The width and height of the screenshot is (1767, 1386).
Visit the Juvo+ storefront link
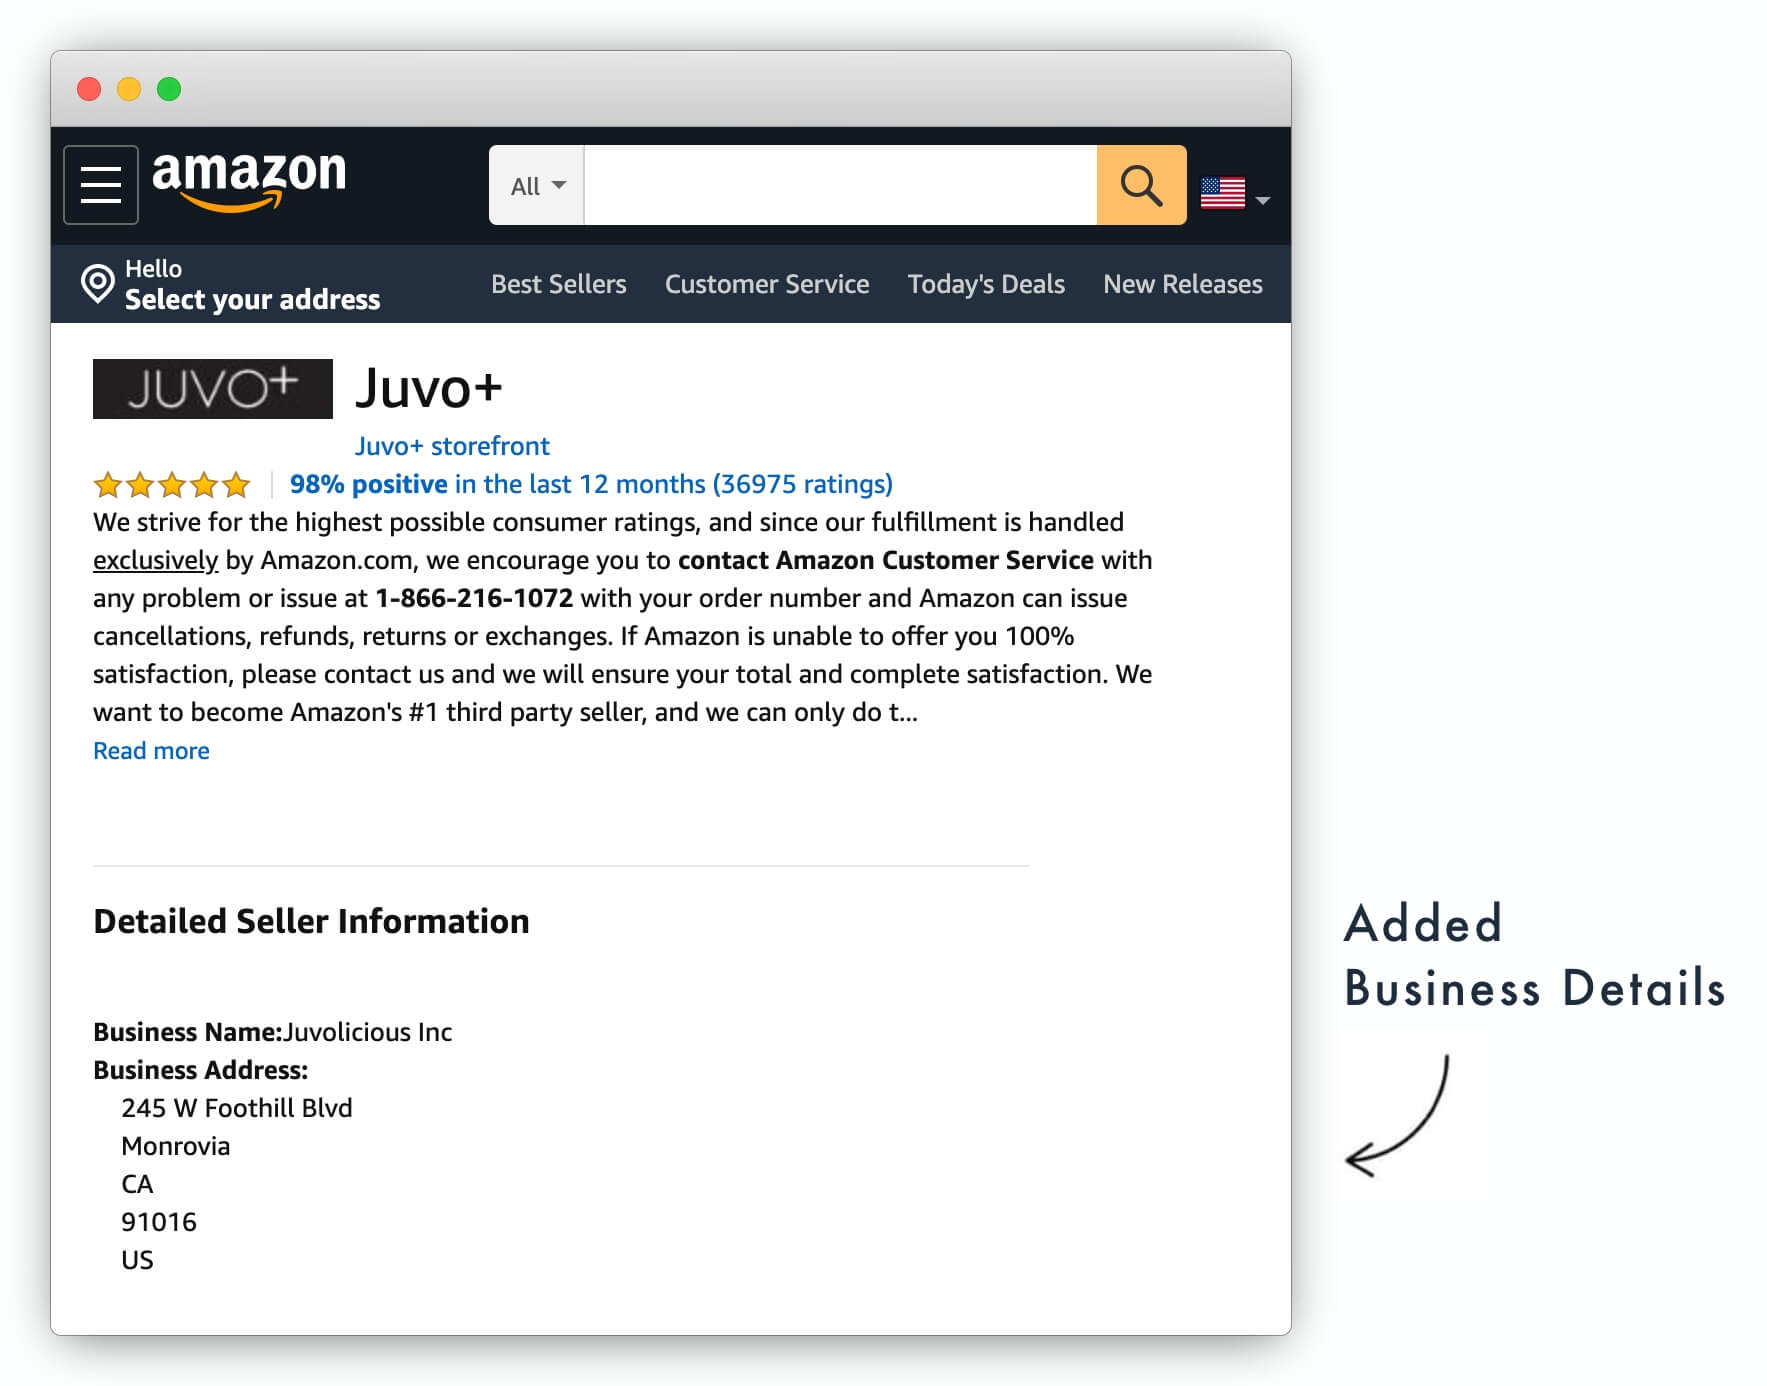tap(452, 446)
